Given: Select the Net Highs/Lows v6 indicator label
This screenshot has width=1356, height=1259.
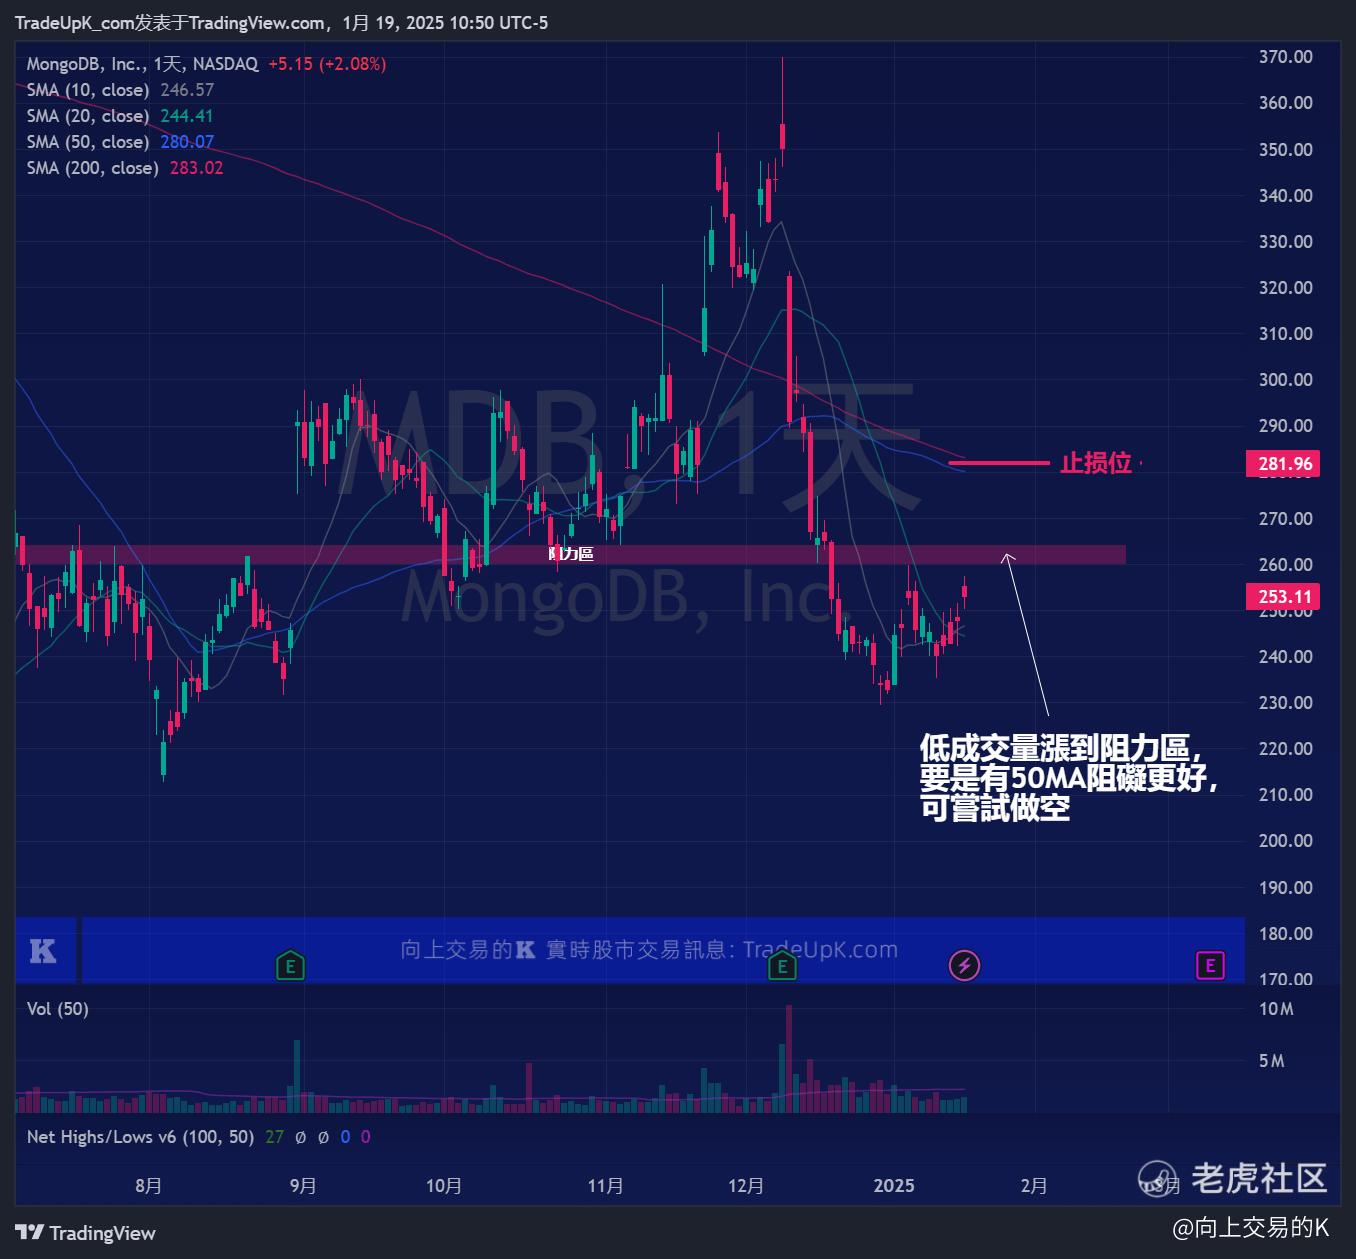Looking at the screenshot, I should coord(140,1137).
